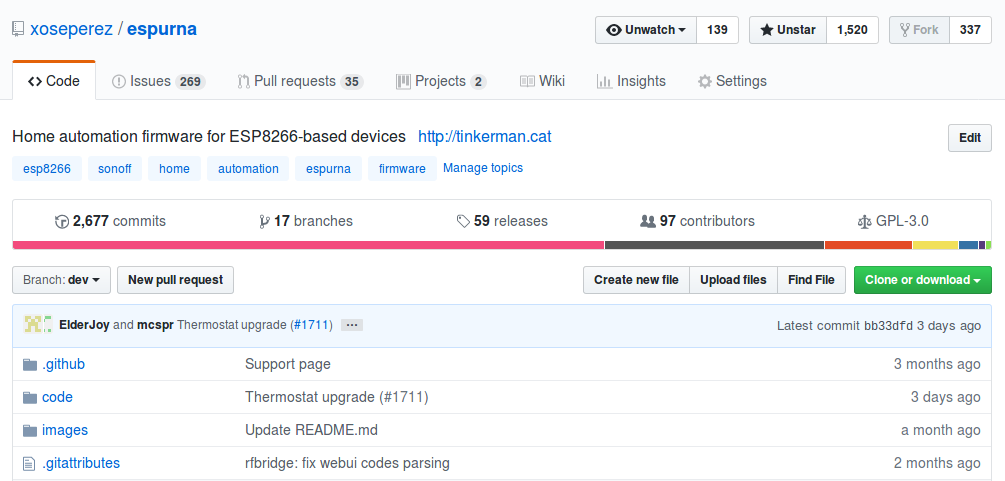Click the Edit description button
The height and width of the screenshot is (481, 1005).
970,138
